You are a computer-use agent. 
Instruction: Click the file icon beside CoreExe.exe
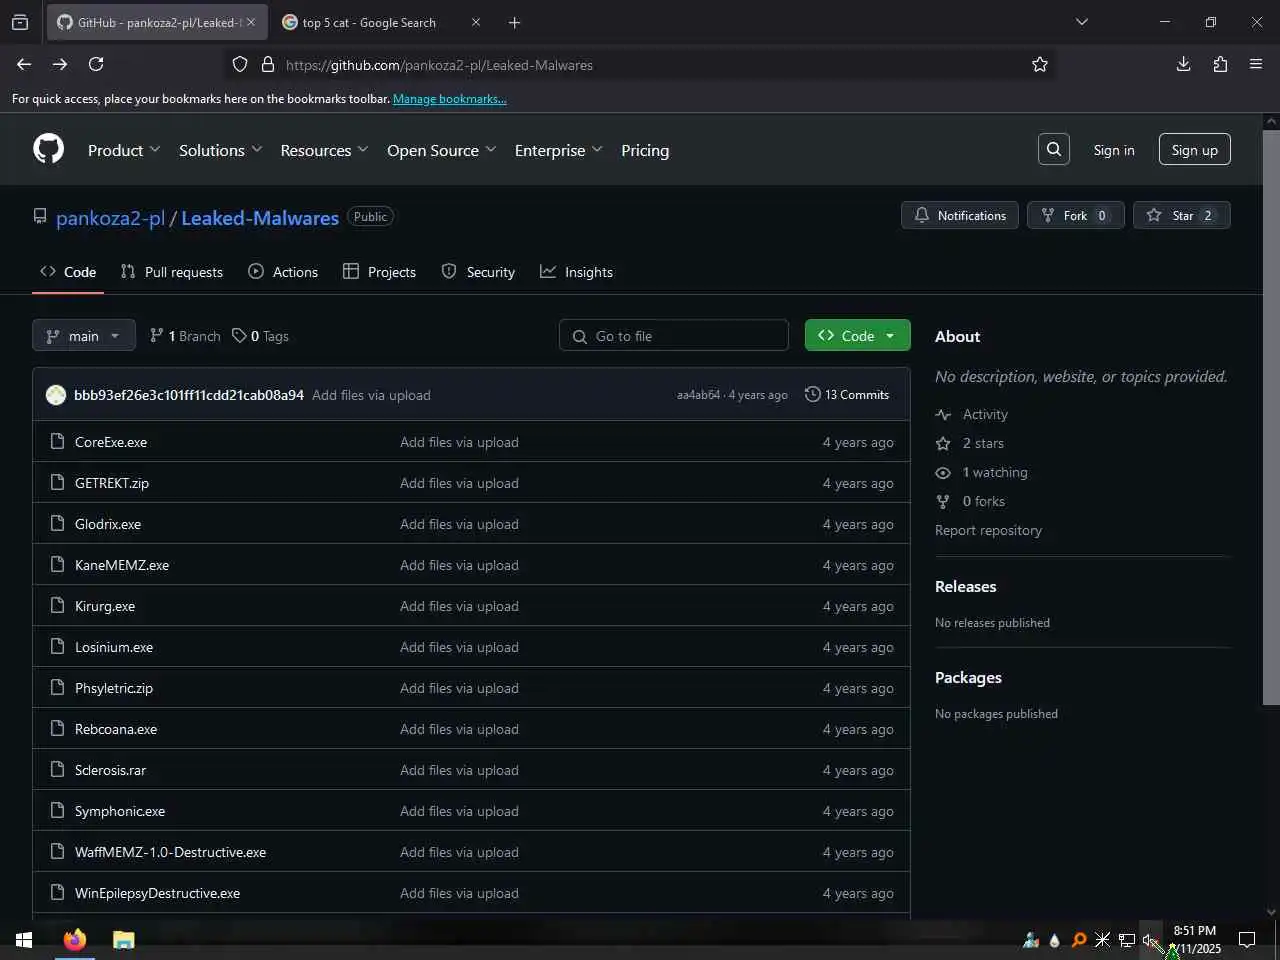tap(57, 441)
